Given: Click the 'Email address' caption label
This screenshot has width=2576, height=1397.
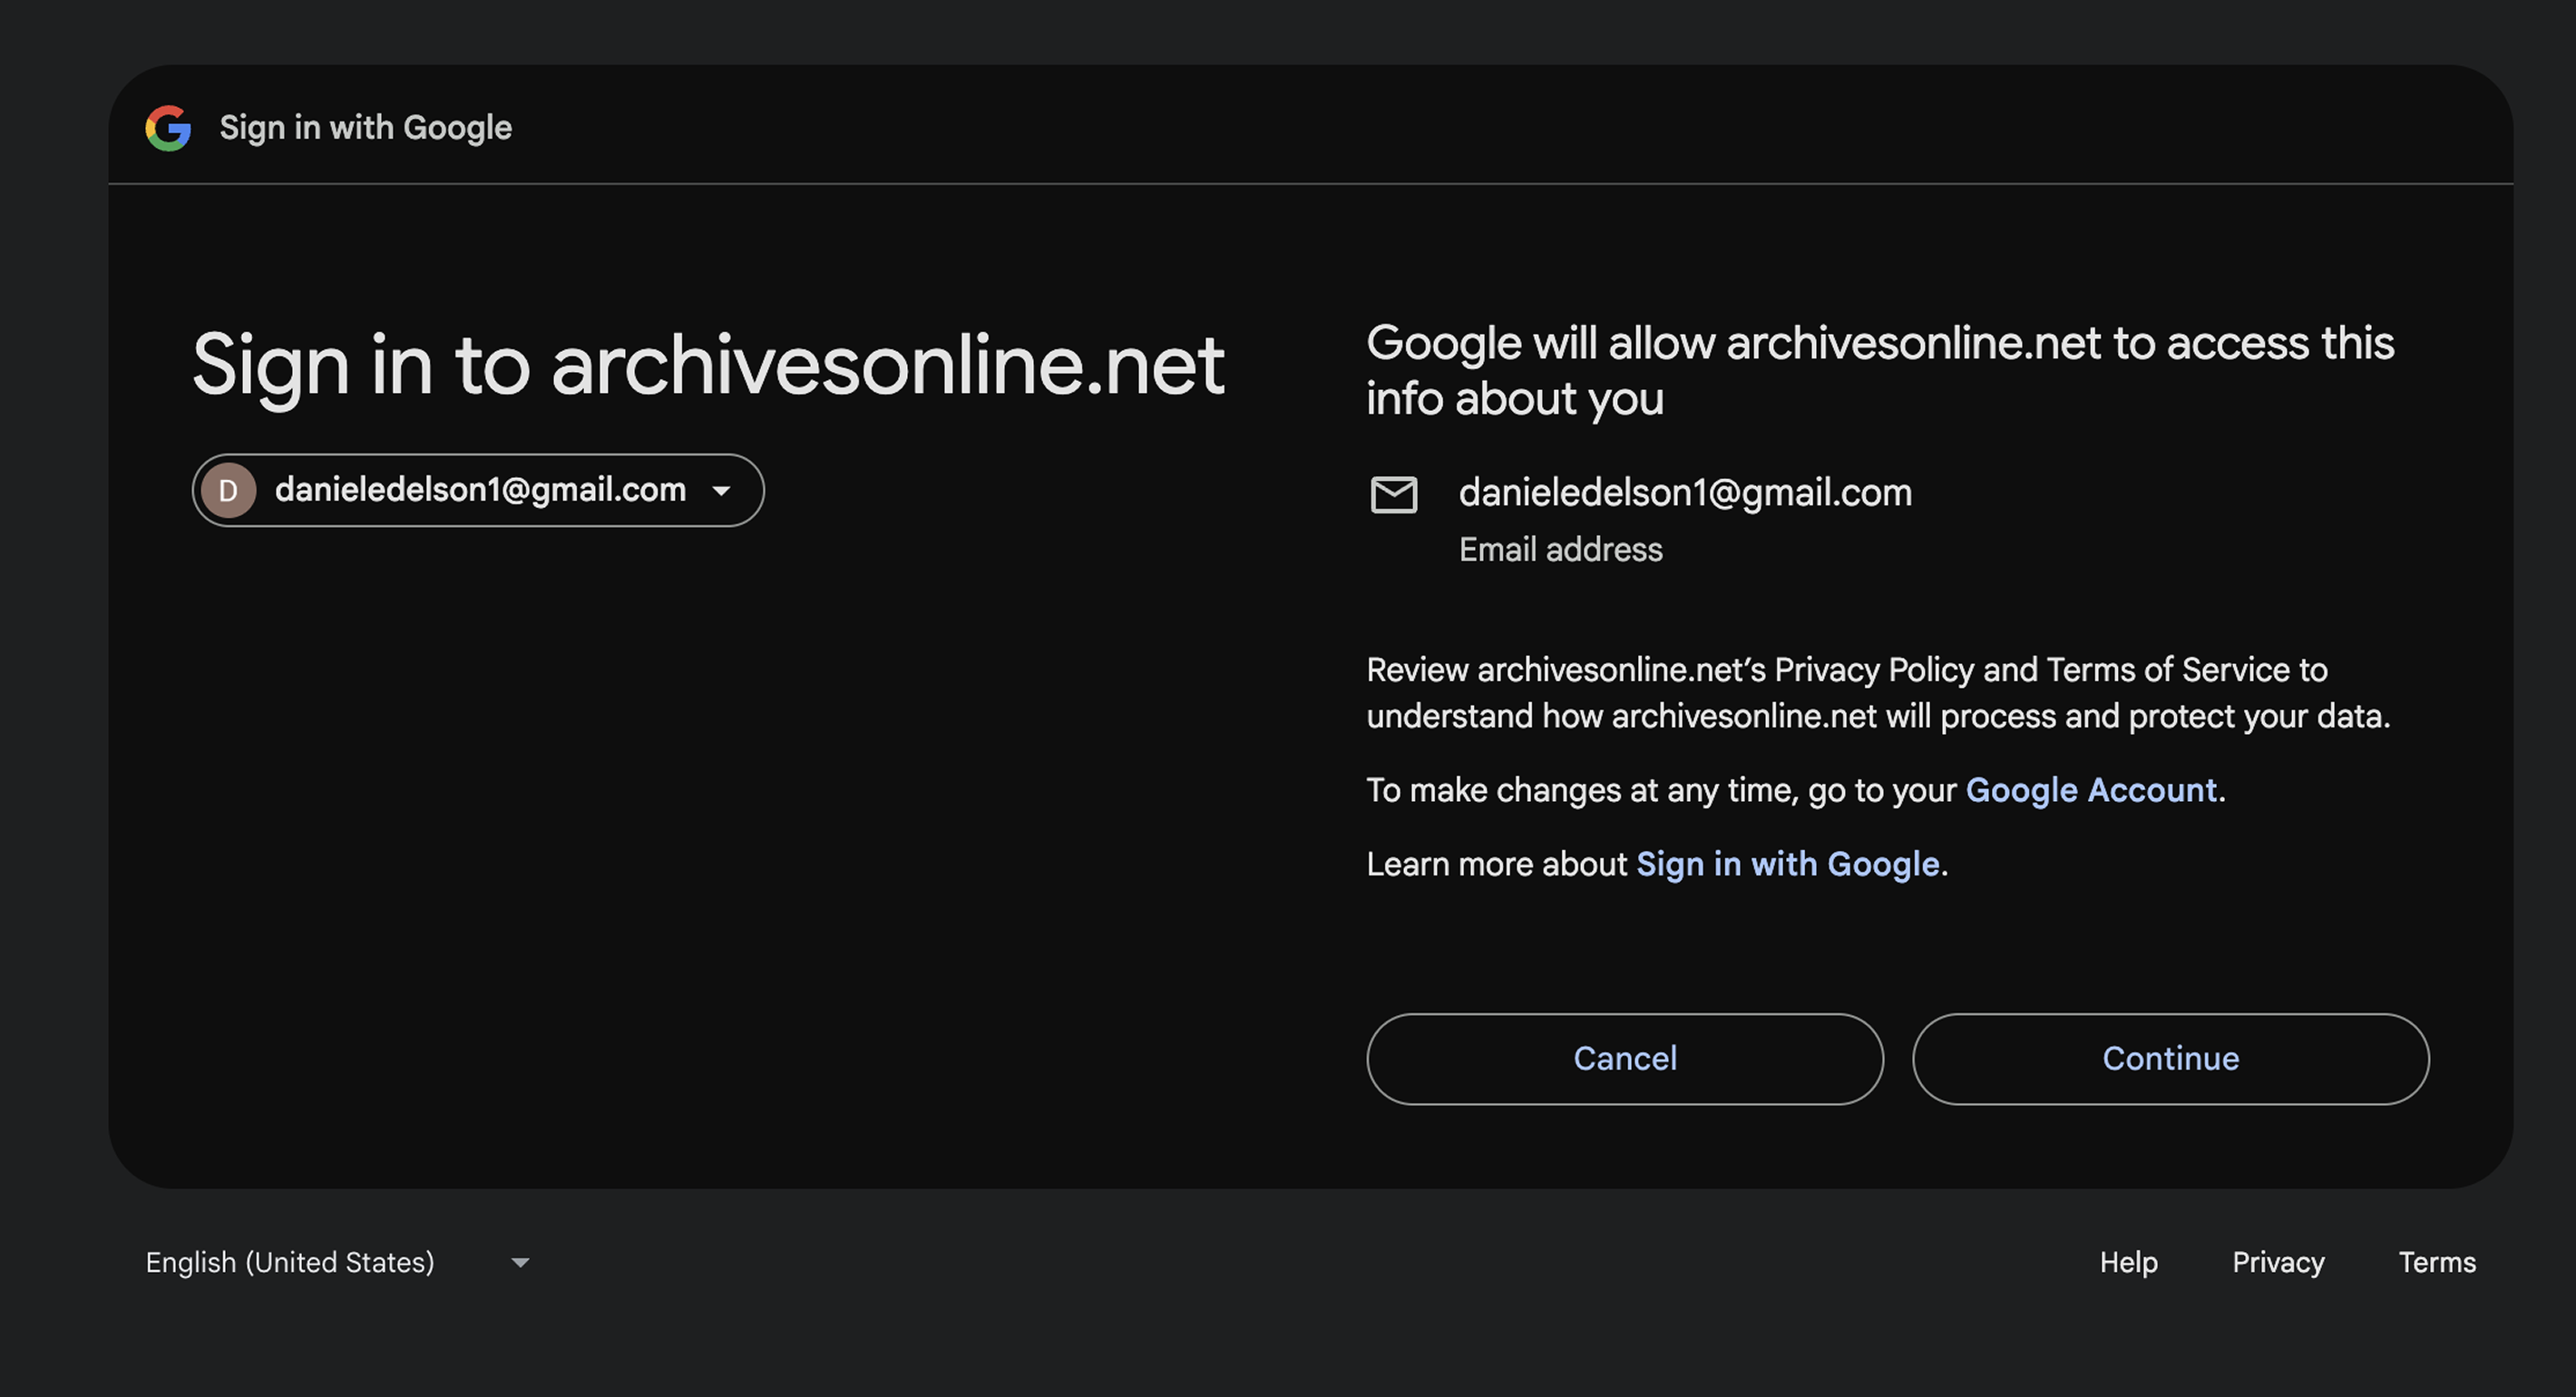Looking at the screenshot, I should 1560,550.
